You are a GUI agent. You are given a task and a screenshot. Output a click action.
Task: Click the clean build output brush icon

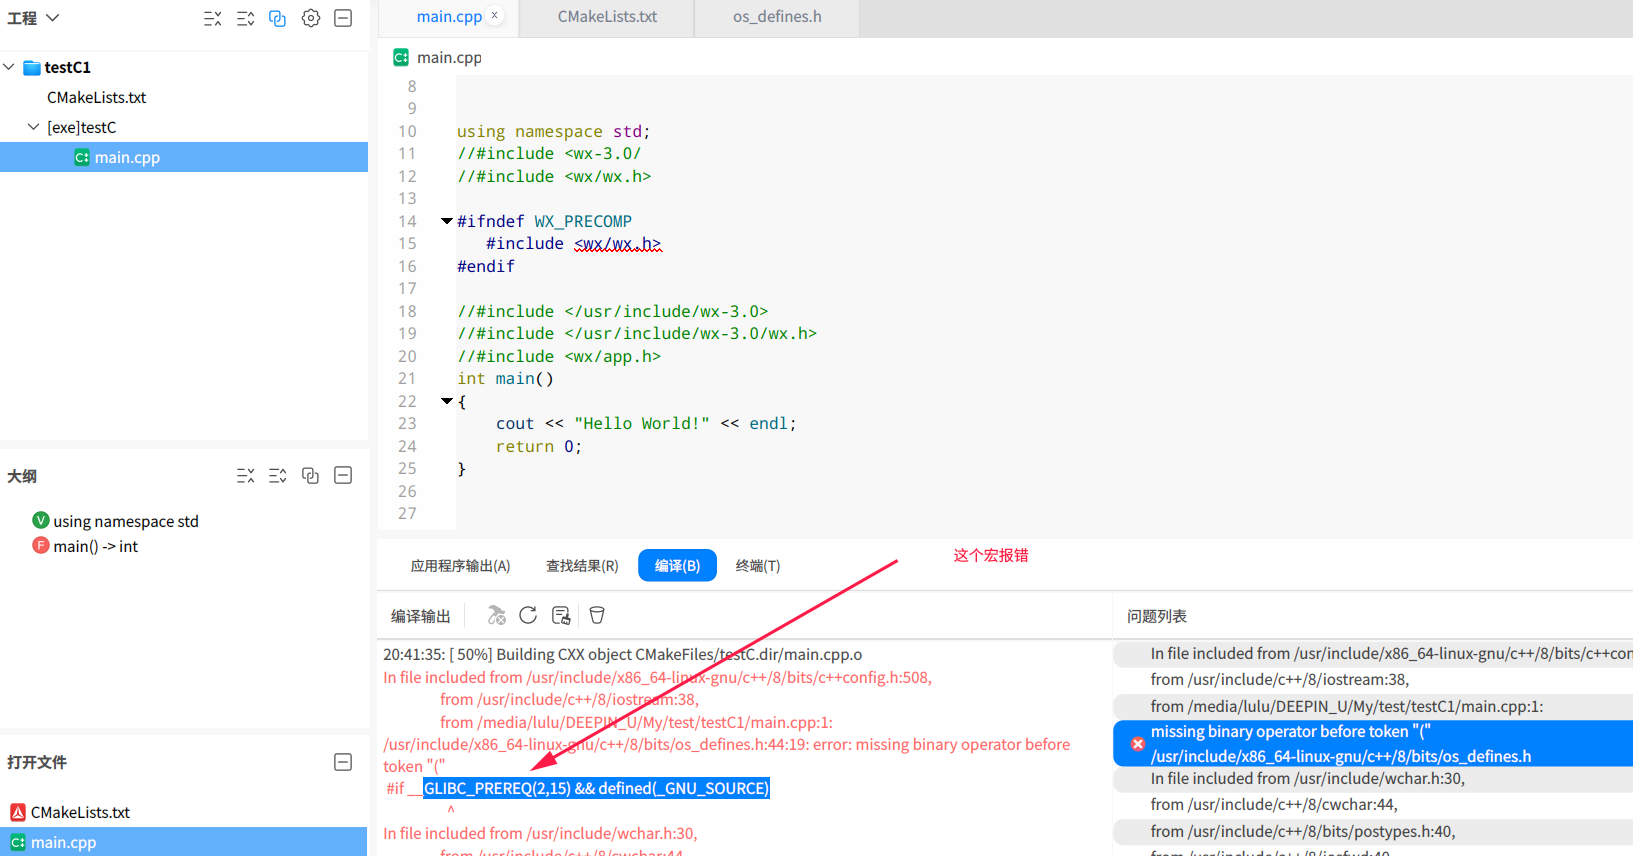click(561, 615)
